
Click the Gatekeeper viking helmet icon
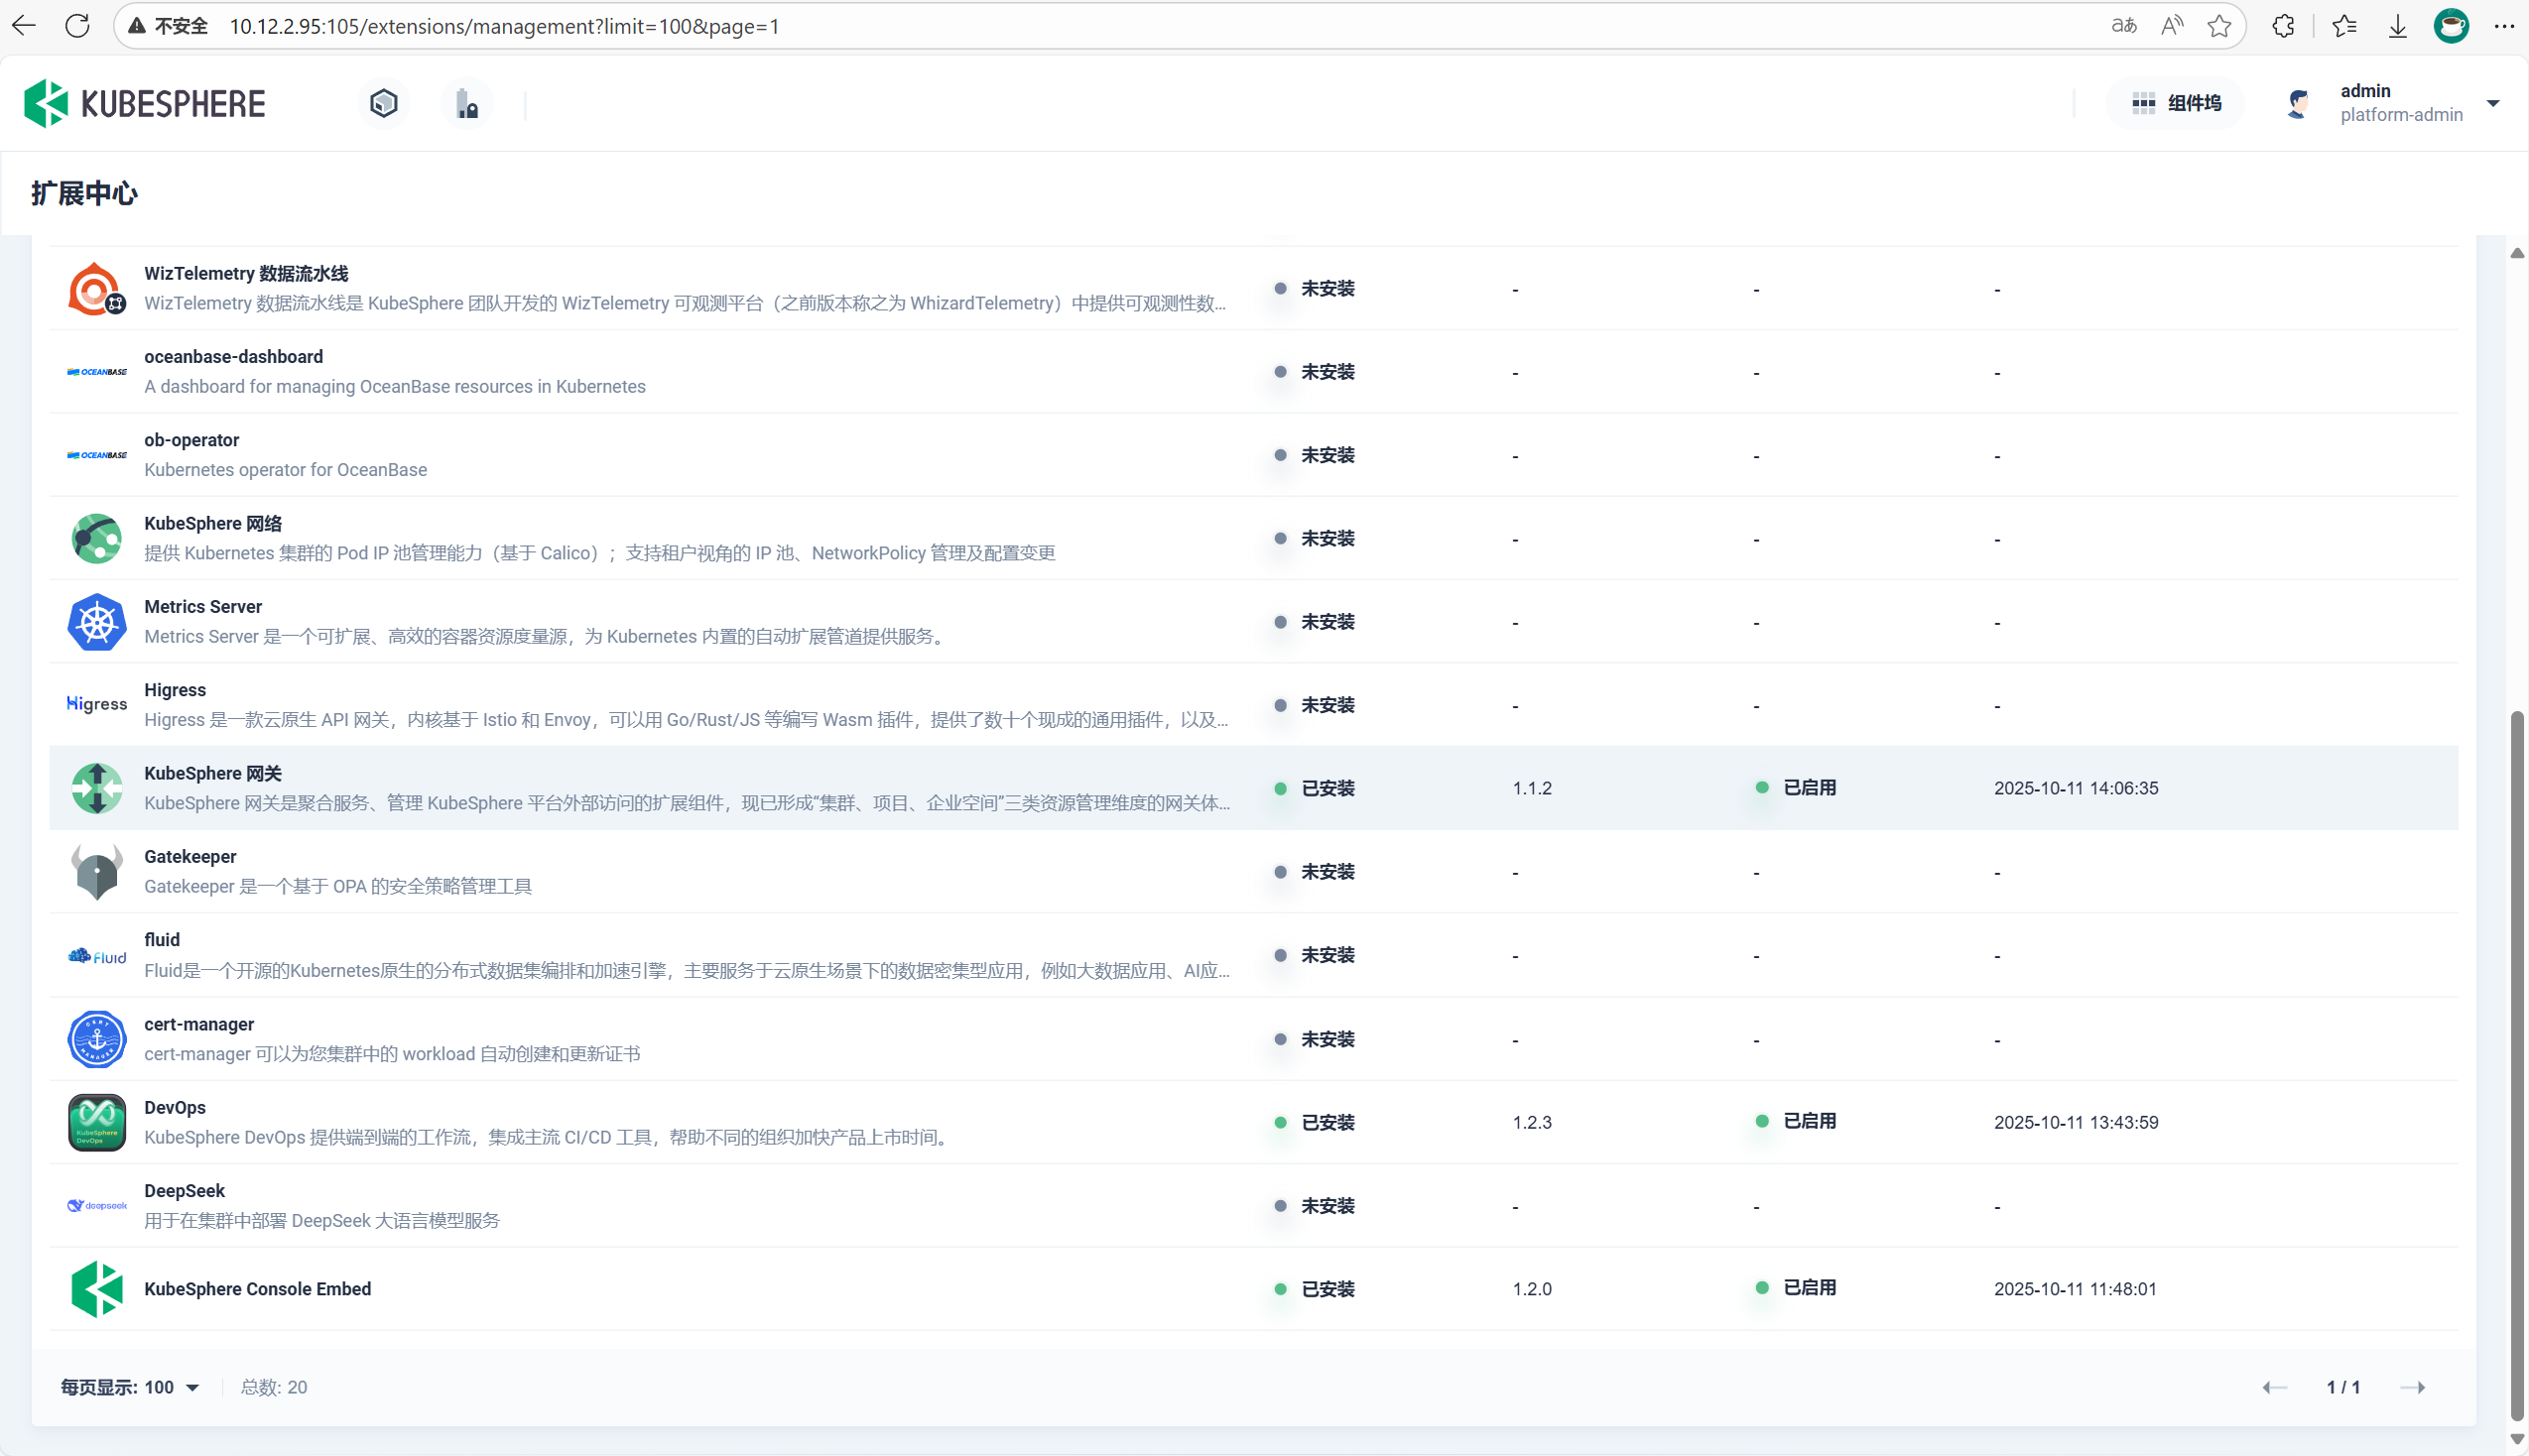[x=97, y=872]
